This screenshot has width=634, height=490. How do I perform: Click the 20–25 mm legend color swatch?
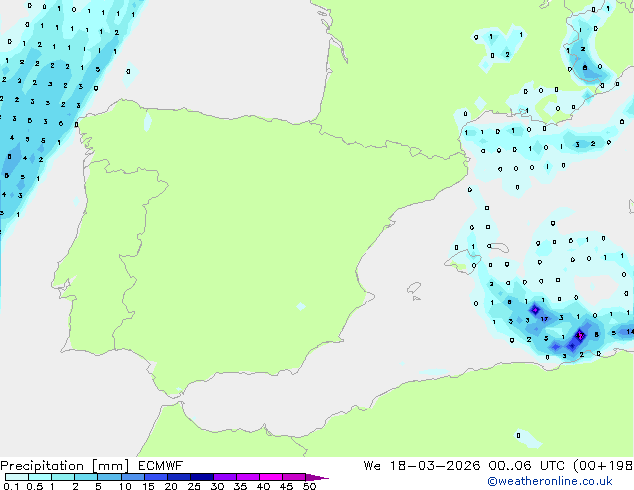(178, 477)
